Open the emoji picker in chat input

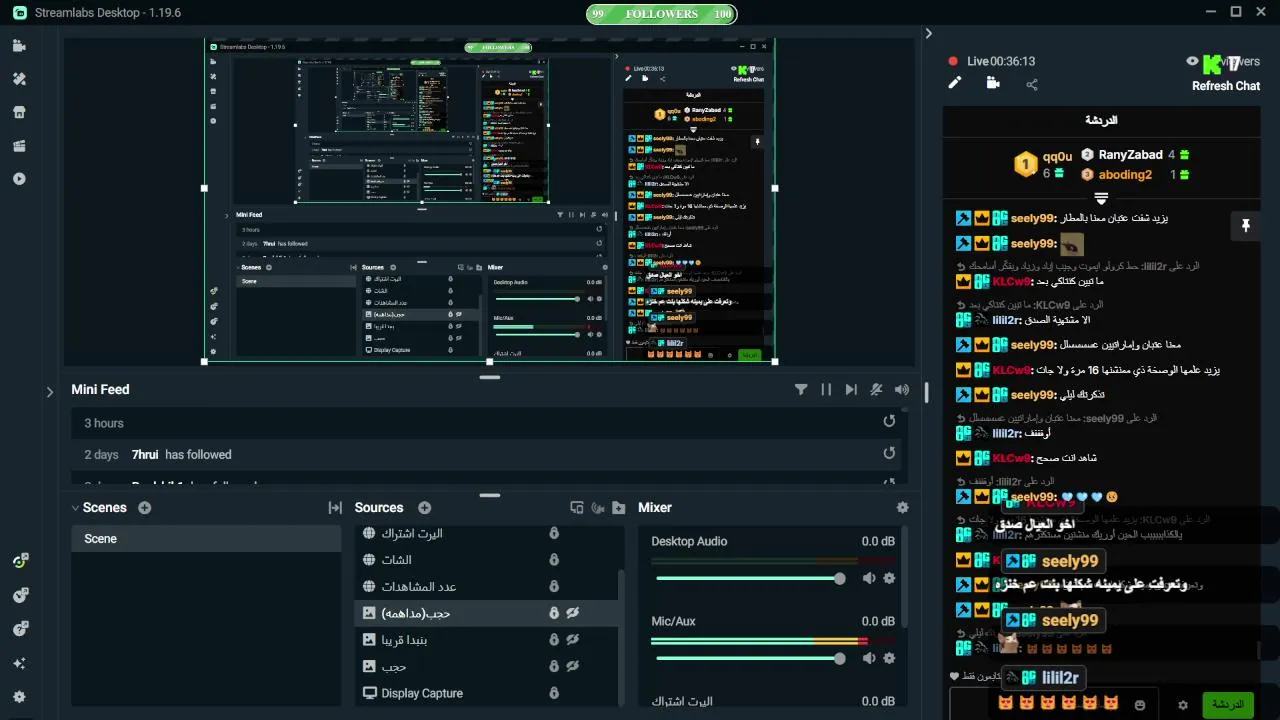(1140, 705)
